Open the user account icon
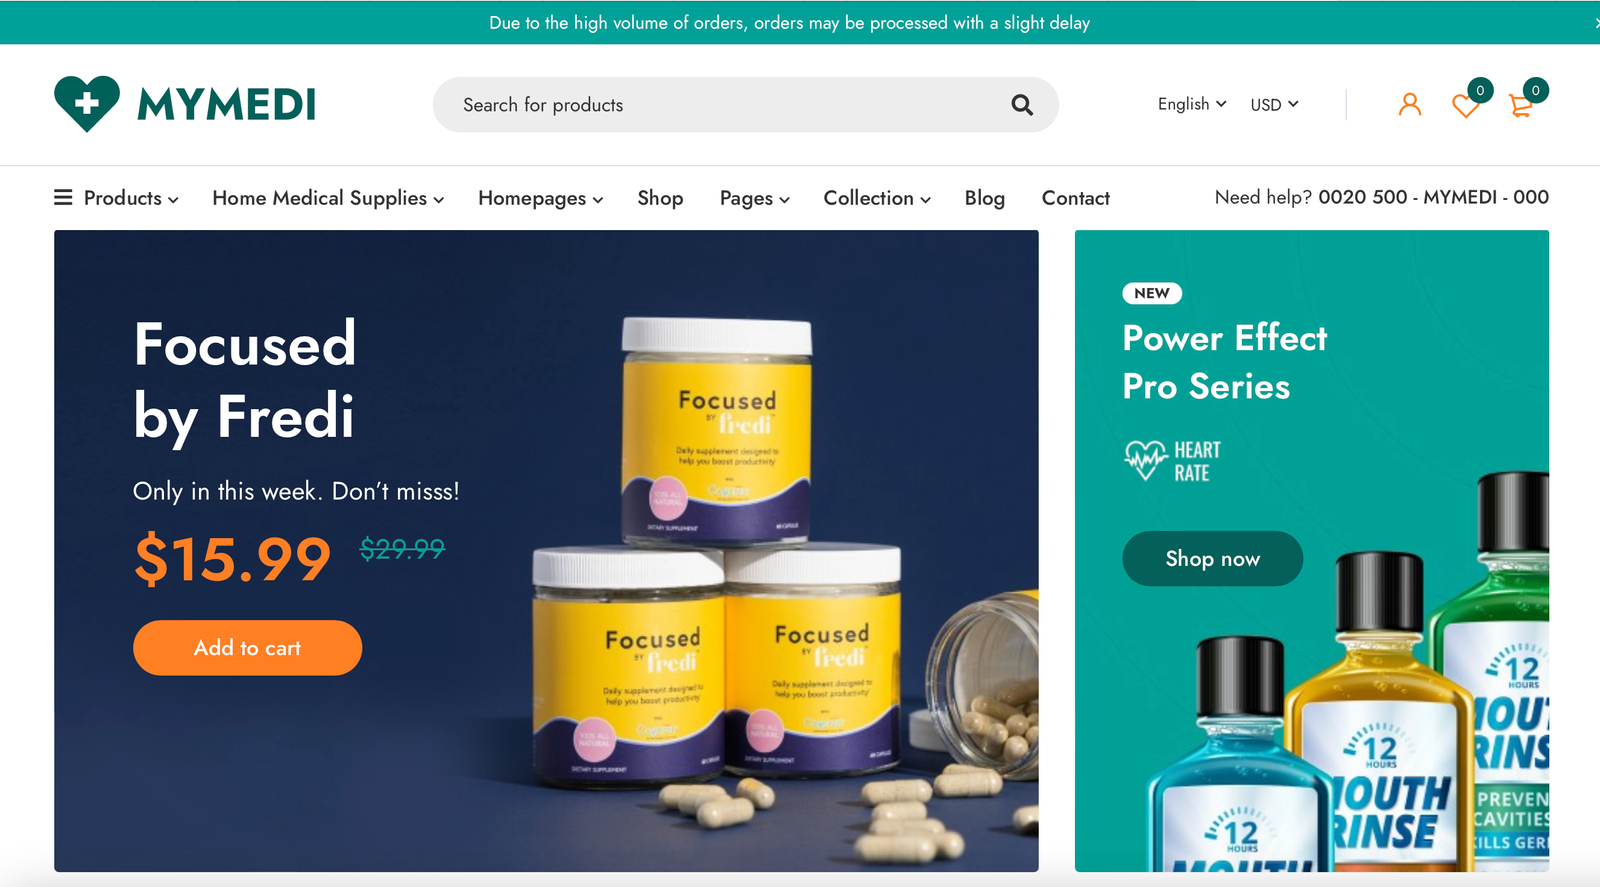The image size is (1600, 887). click(1410, 104)
